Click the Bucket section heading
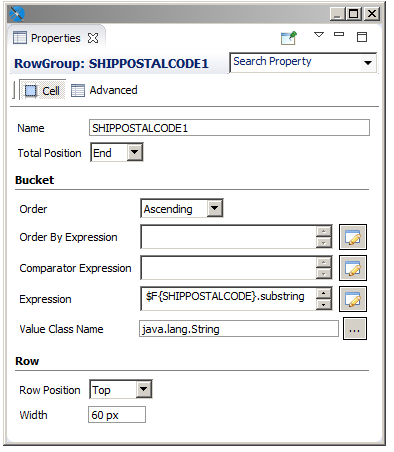This screenshot has height=452, width=394. click(x=35, y=180)
